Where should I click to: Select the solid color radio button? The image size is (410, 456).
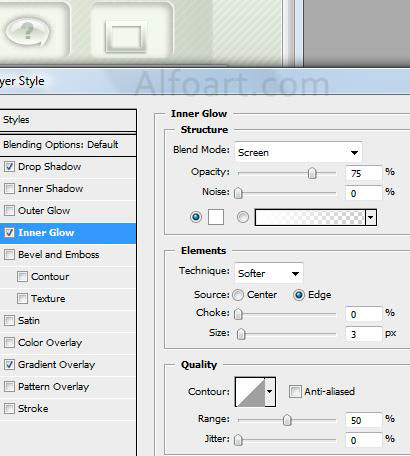pos(196,217)
